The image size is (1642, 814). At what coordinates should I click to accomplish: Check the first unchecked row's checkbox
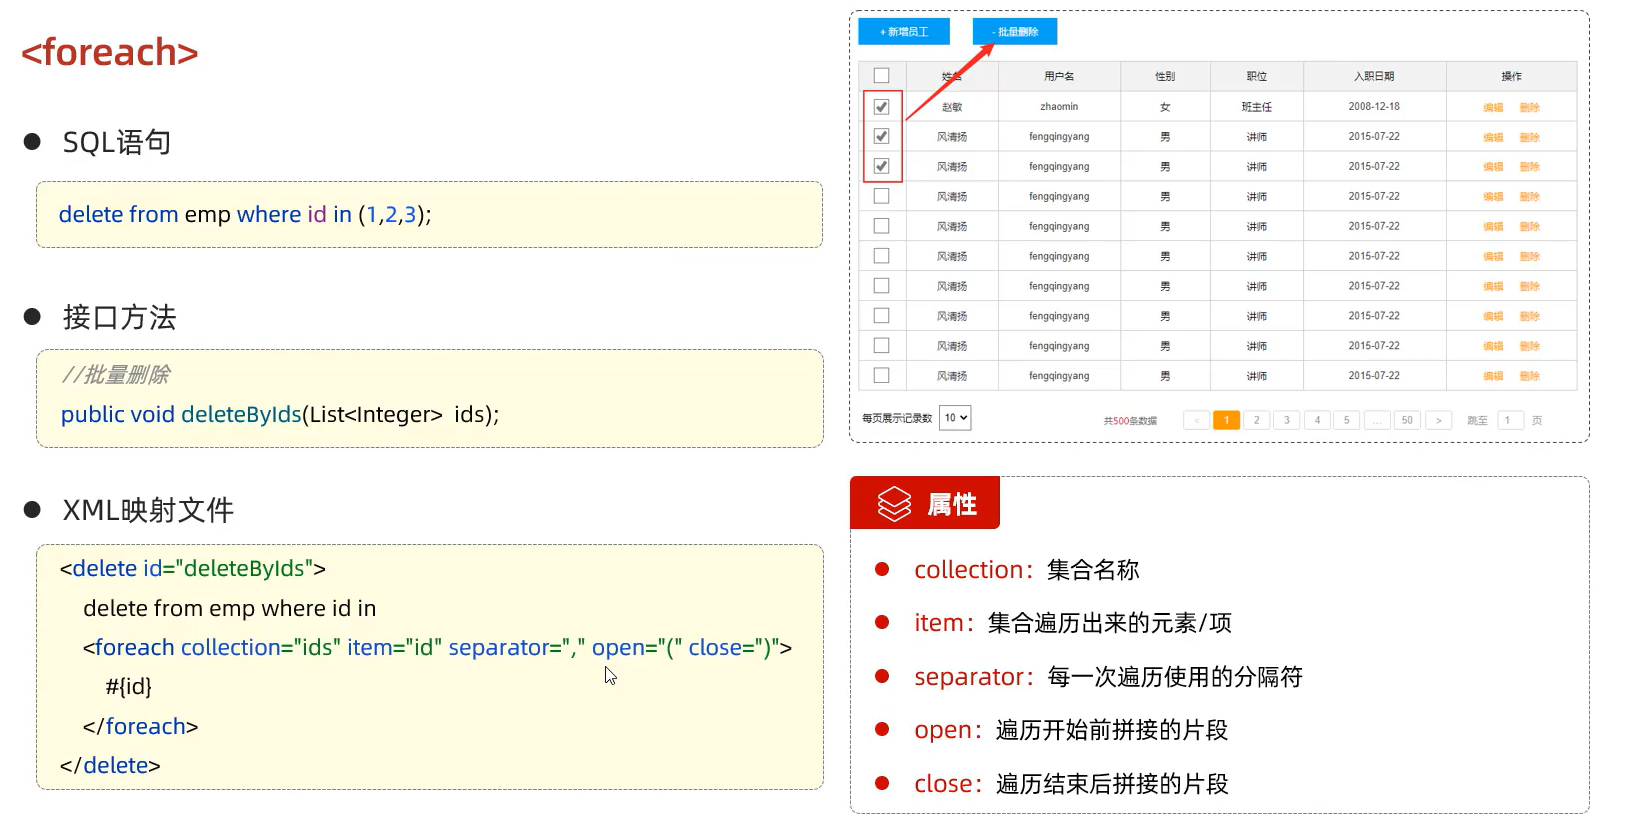[x=881, y=196]
